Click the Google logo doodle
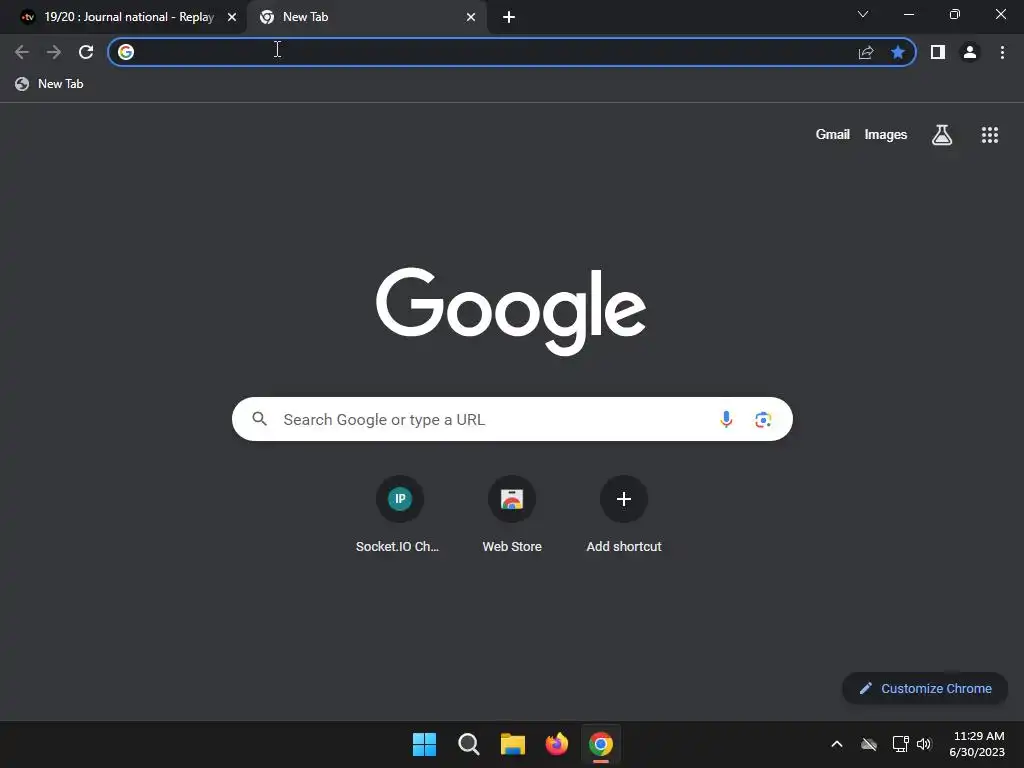Image resolution: width=1024 pixels, height=768 pixels. tap(511, 312)
